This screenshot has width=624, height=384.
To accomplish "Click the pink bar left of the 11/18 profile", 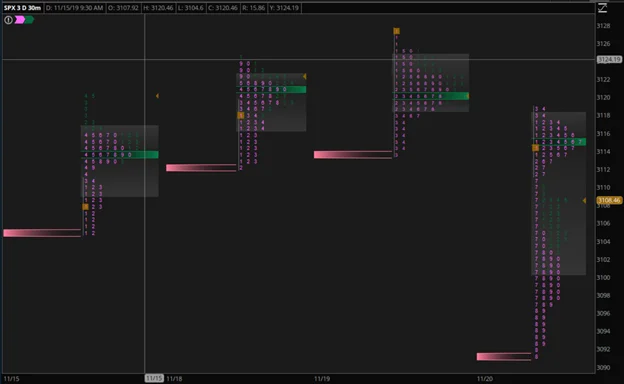I will [x=201, y=168].
